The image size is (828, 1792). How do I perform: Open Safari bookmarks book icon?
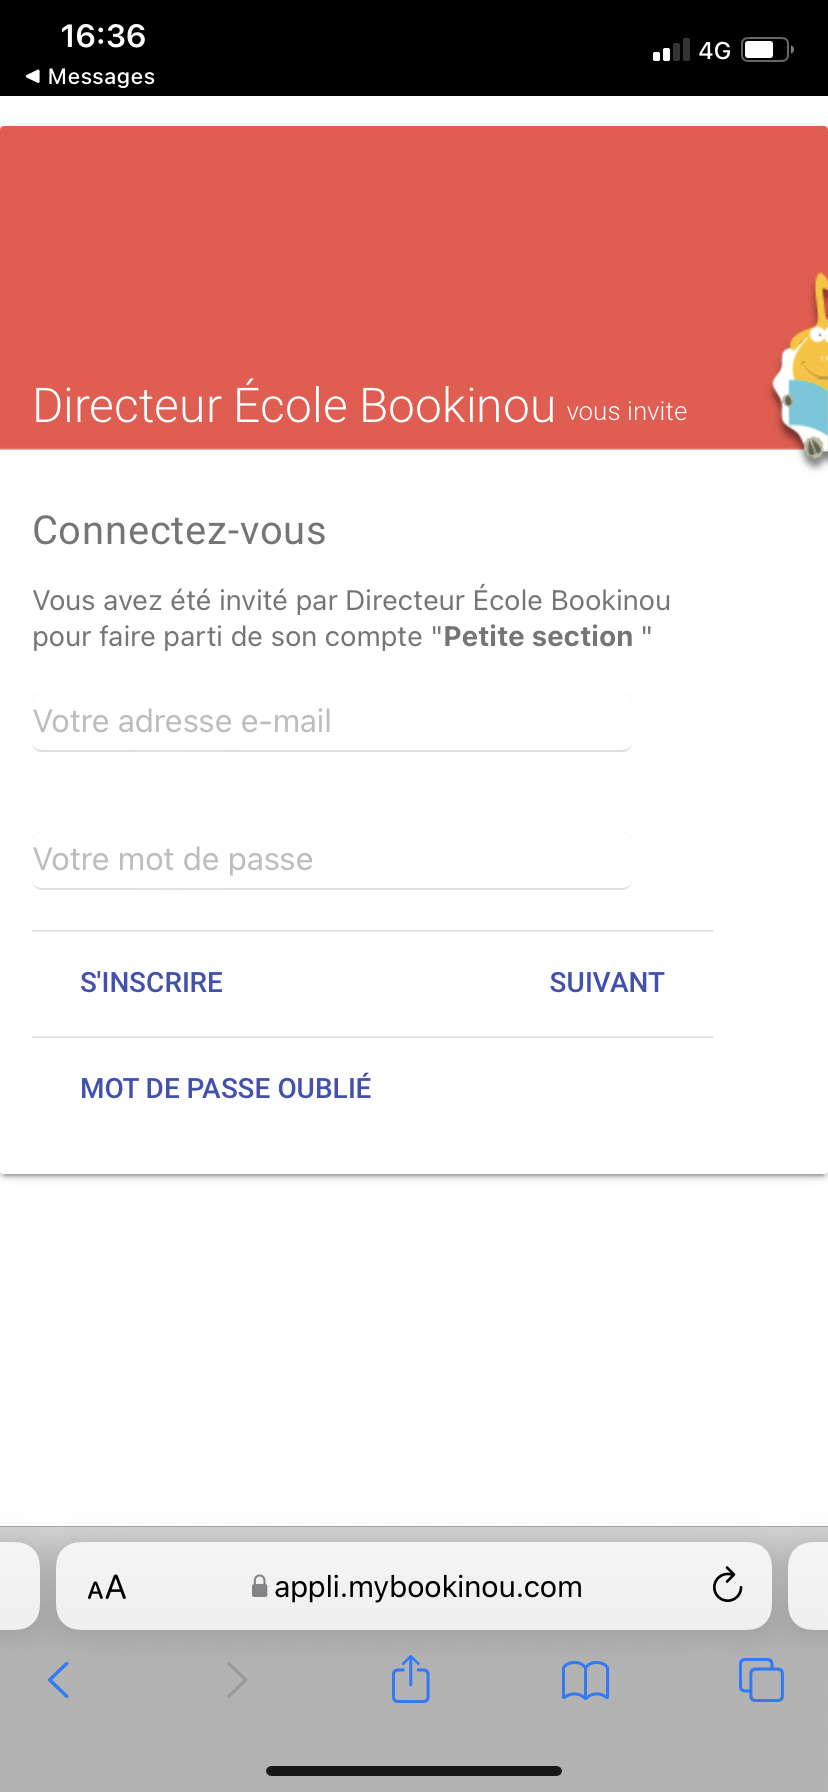(585, 1680)
